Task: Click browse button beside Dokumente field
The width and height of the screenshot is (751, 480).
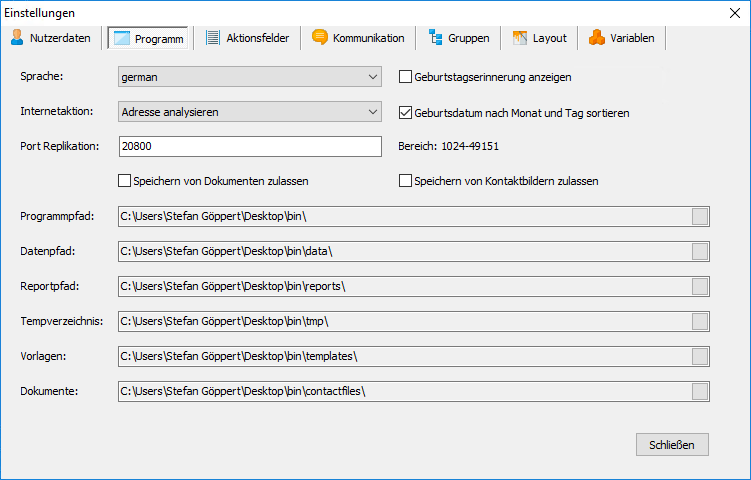Action: (x=700, y=391)
